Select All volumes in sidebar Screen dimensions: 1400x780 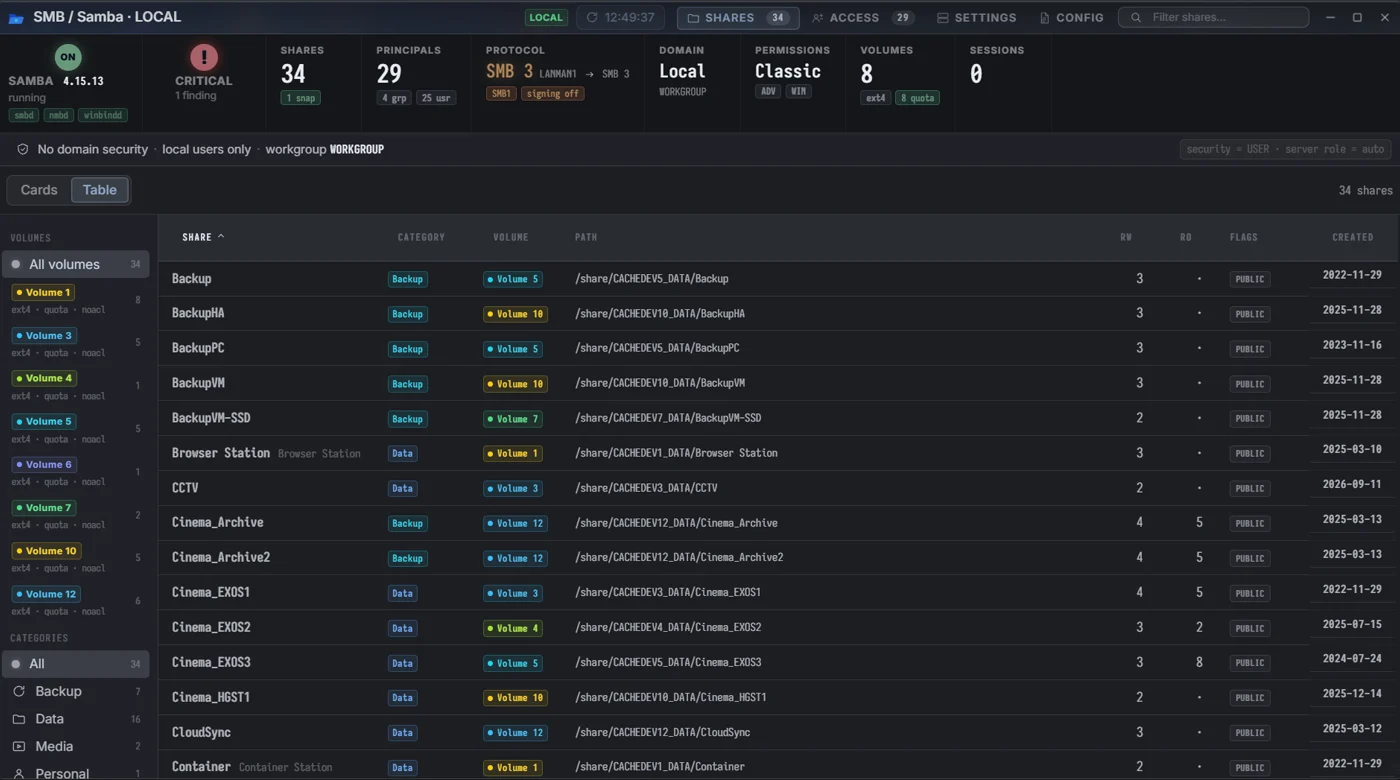(76, 264)
